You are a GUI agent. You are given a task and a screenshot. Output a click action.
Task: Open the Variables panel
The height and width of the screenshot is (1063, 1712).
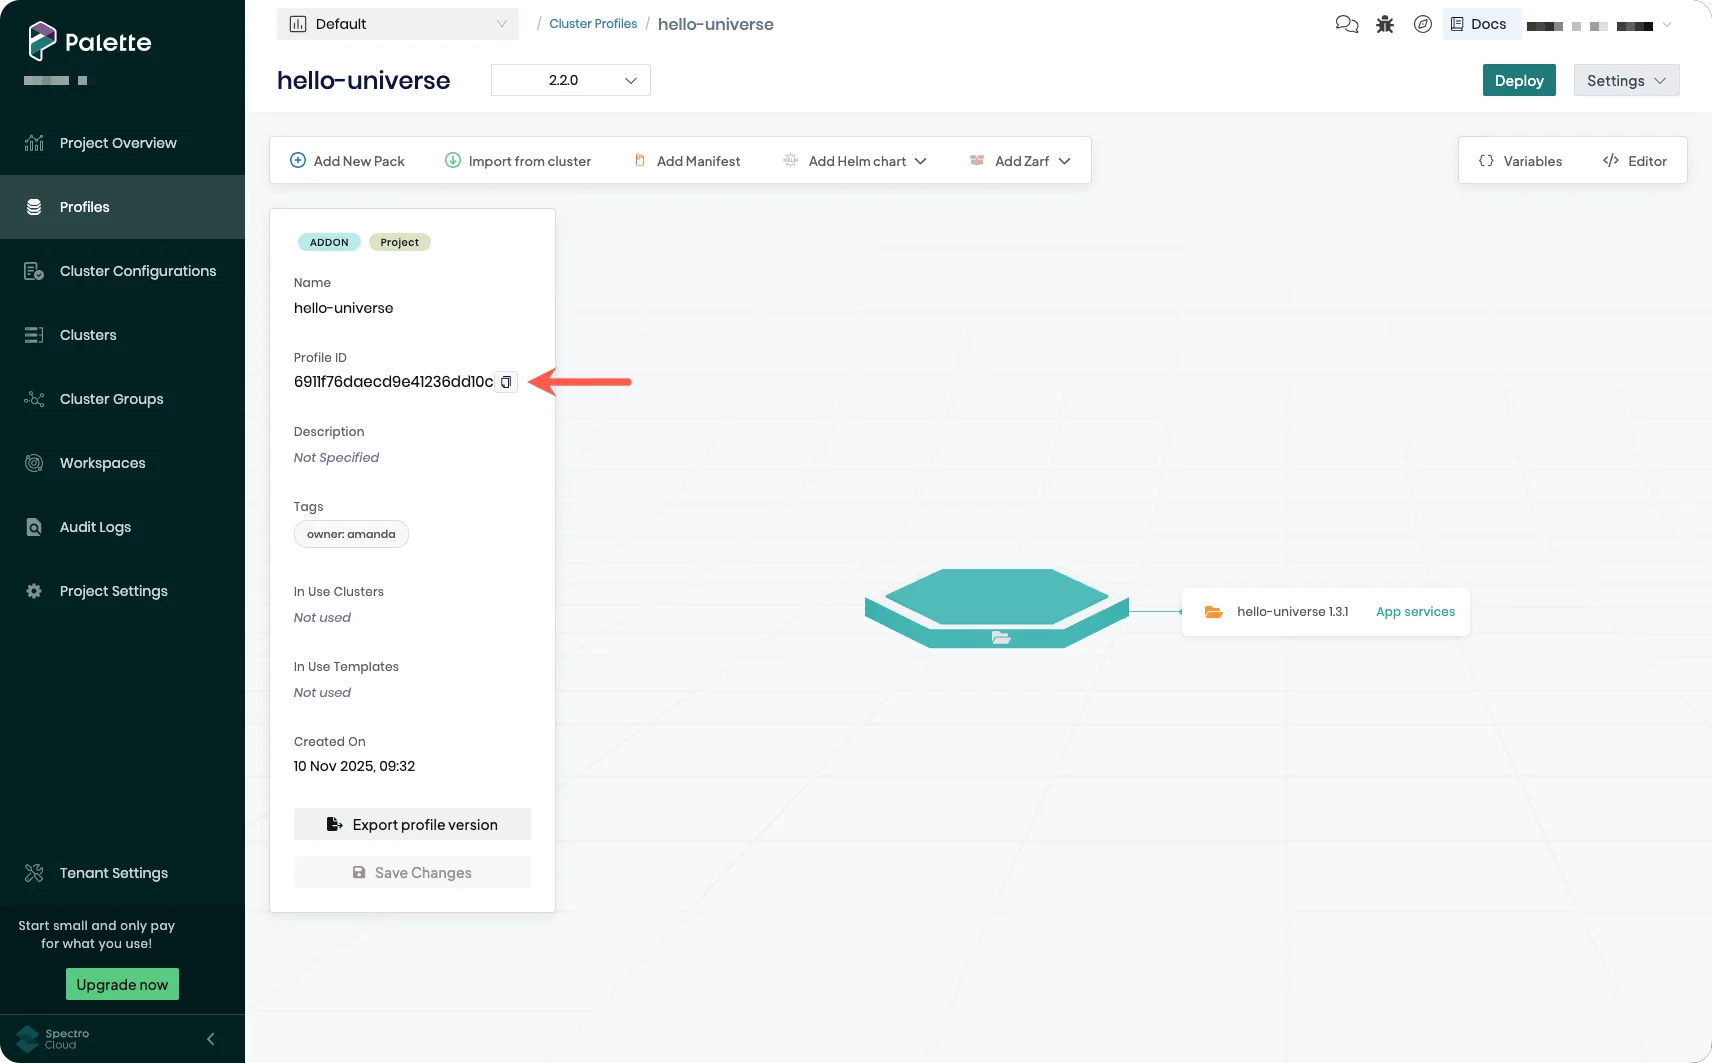pyautogui.click(x=1521, y=160)
